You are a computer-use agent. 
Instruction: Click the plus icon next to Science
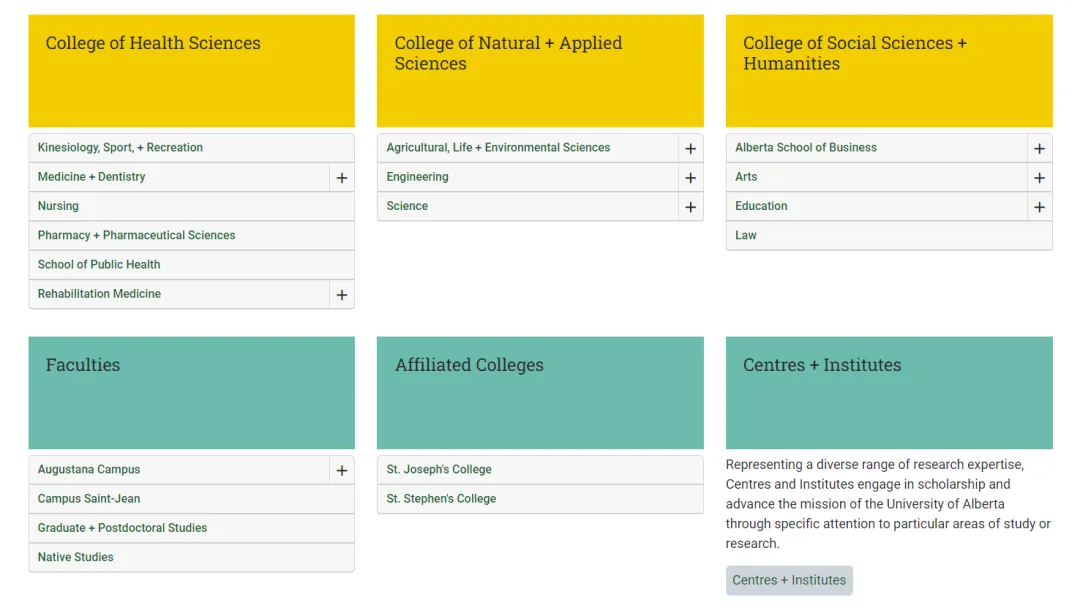[x=690, y=207]
